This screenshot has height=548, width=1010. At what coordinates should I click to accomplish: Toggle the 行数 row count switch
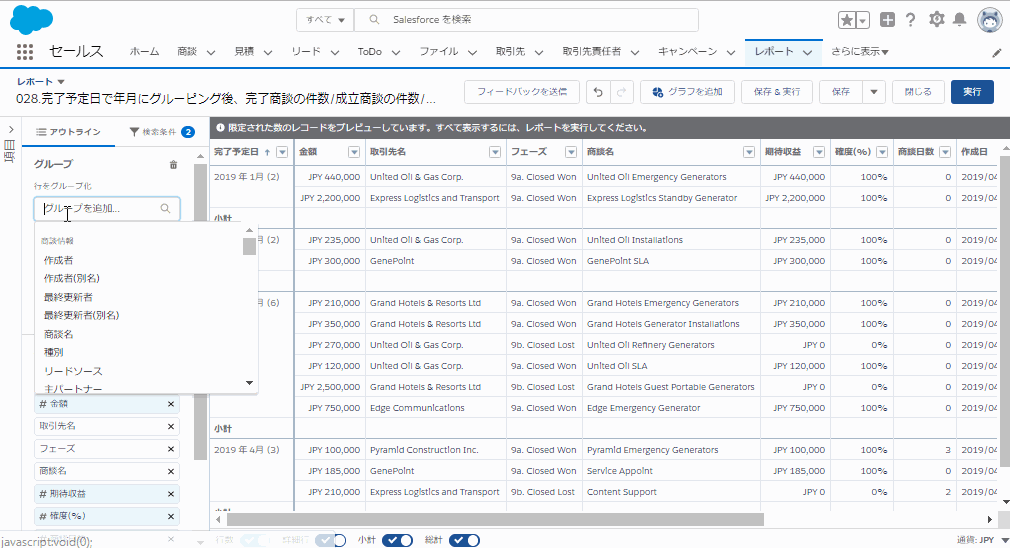255,540
